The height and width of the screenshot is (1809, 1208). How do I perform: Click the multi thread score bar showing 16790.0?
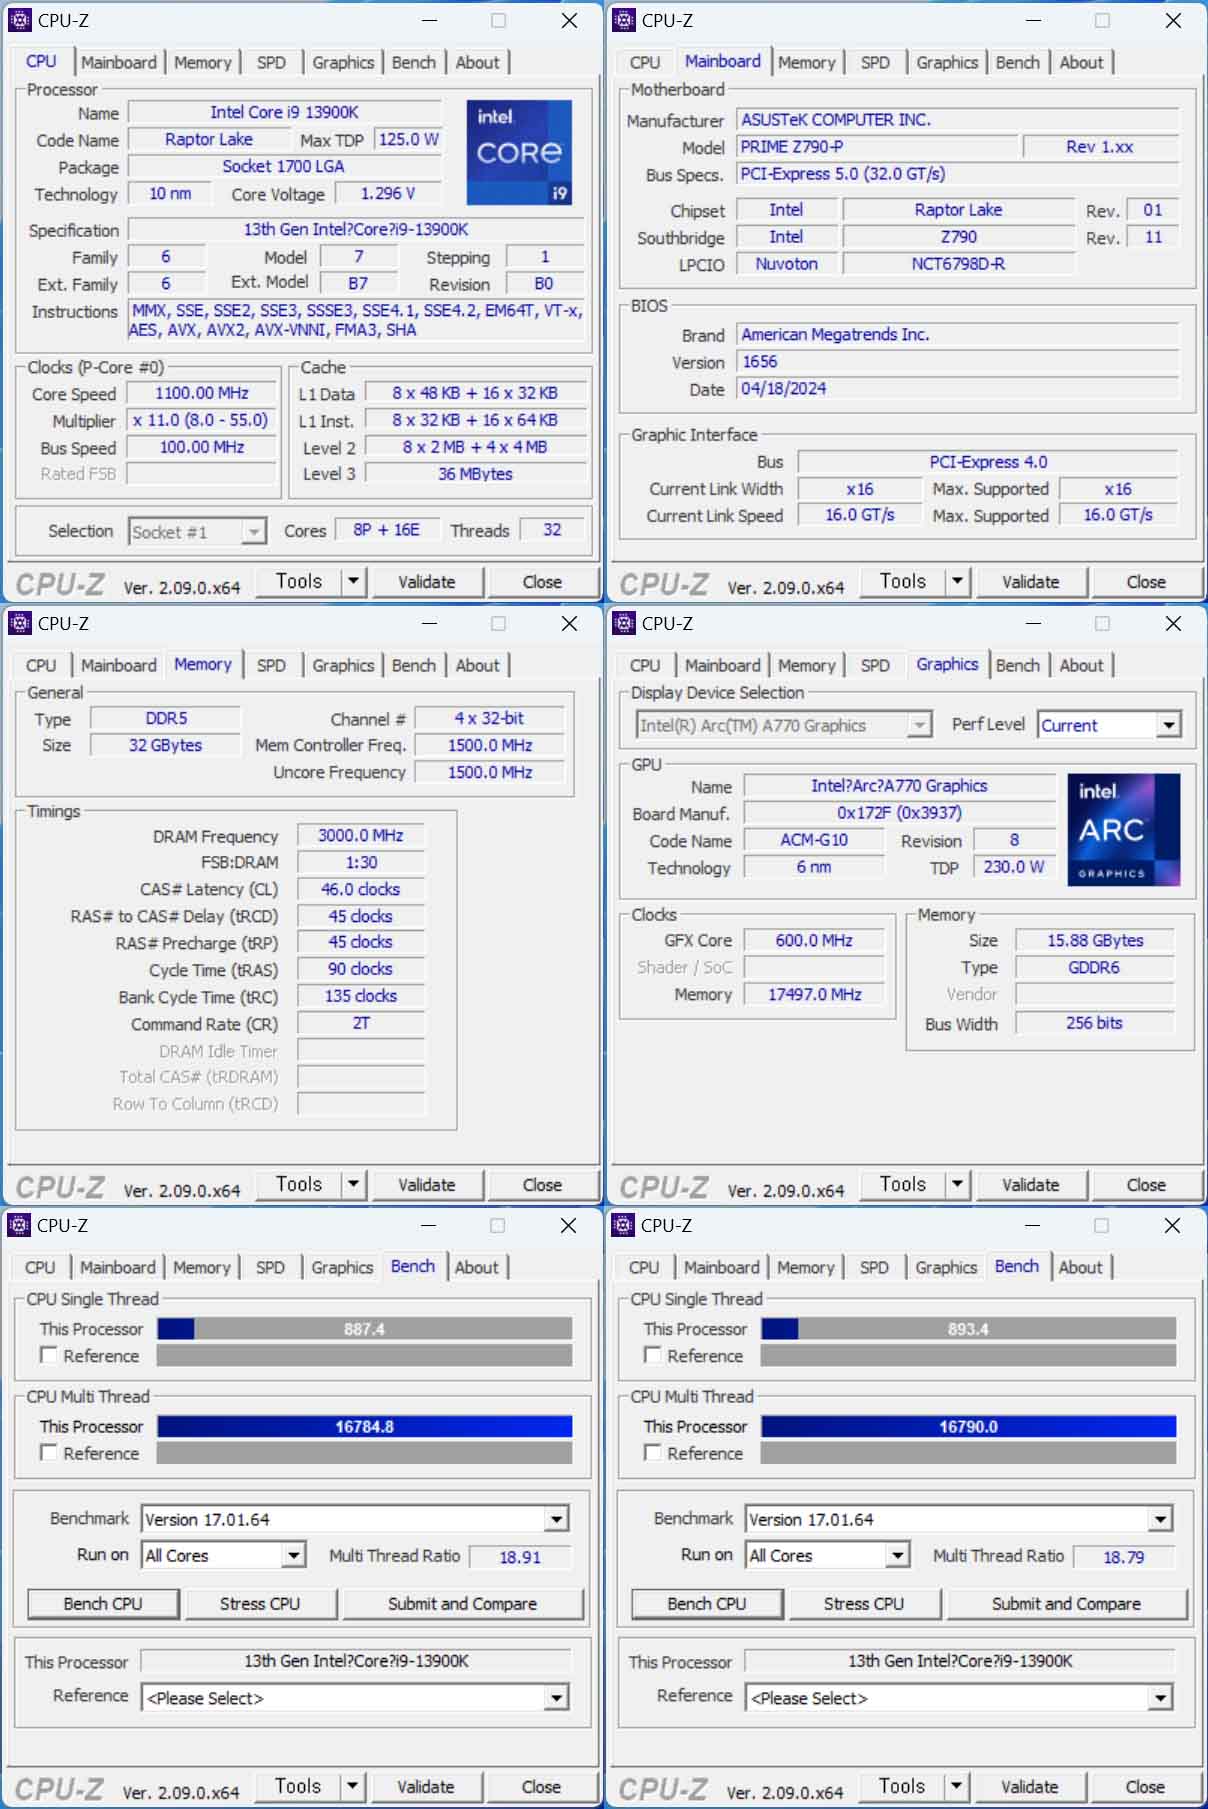click(x=968, y=1426)
